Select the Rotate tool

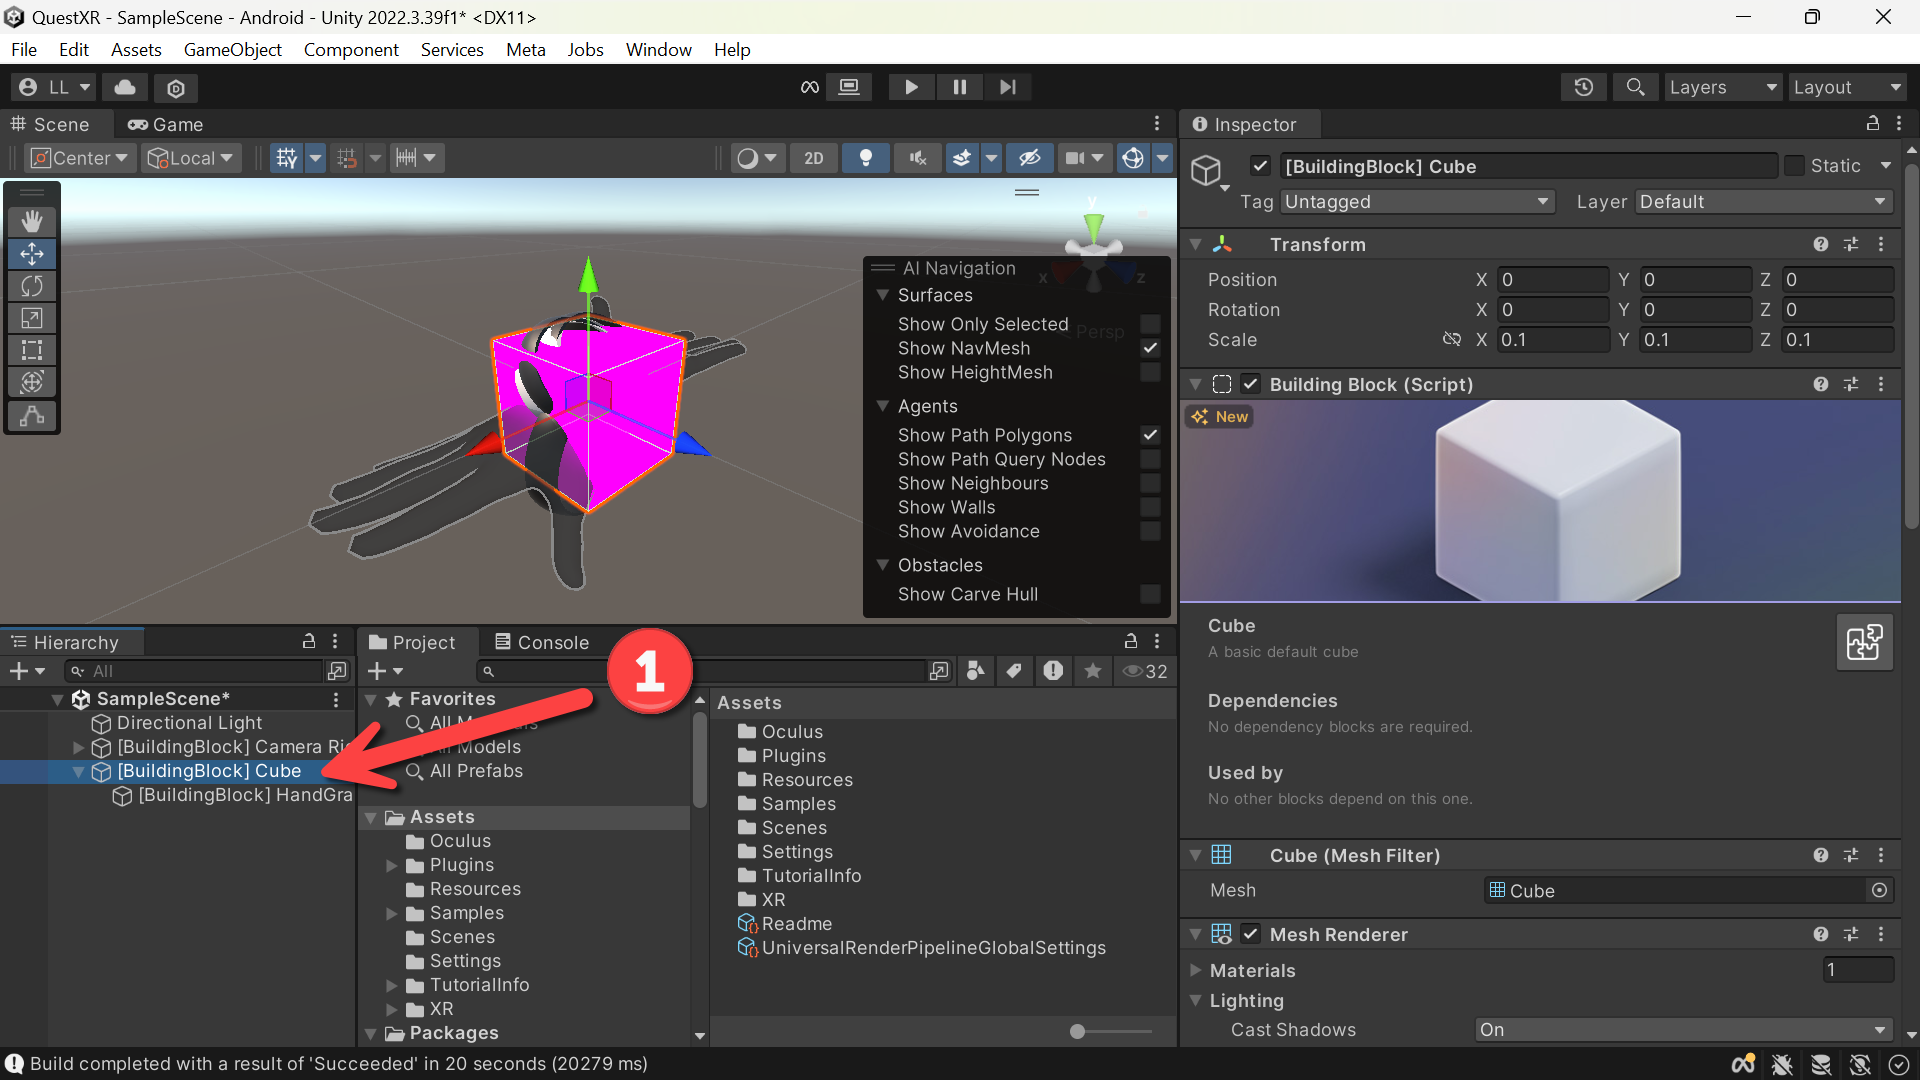tap(32, 286)
